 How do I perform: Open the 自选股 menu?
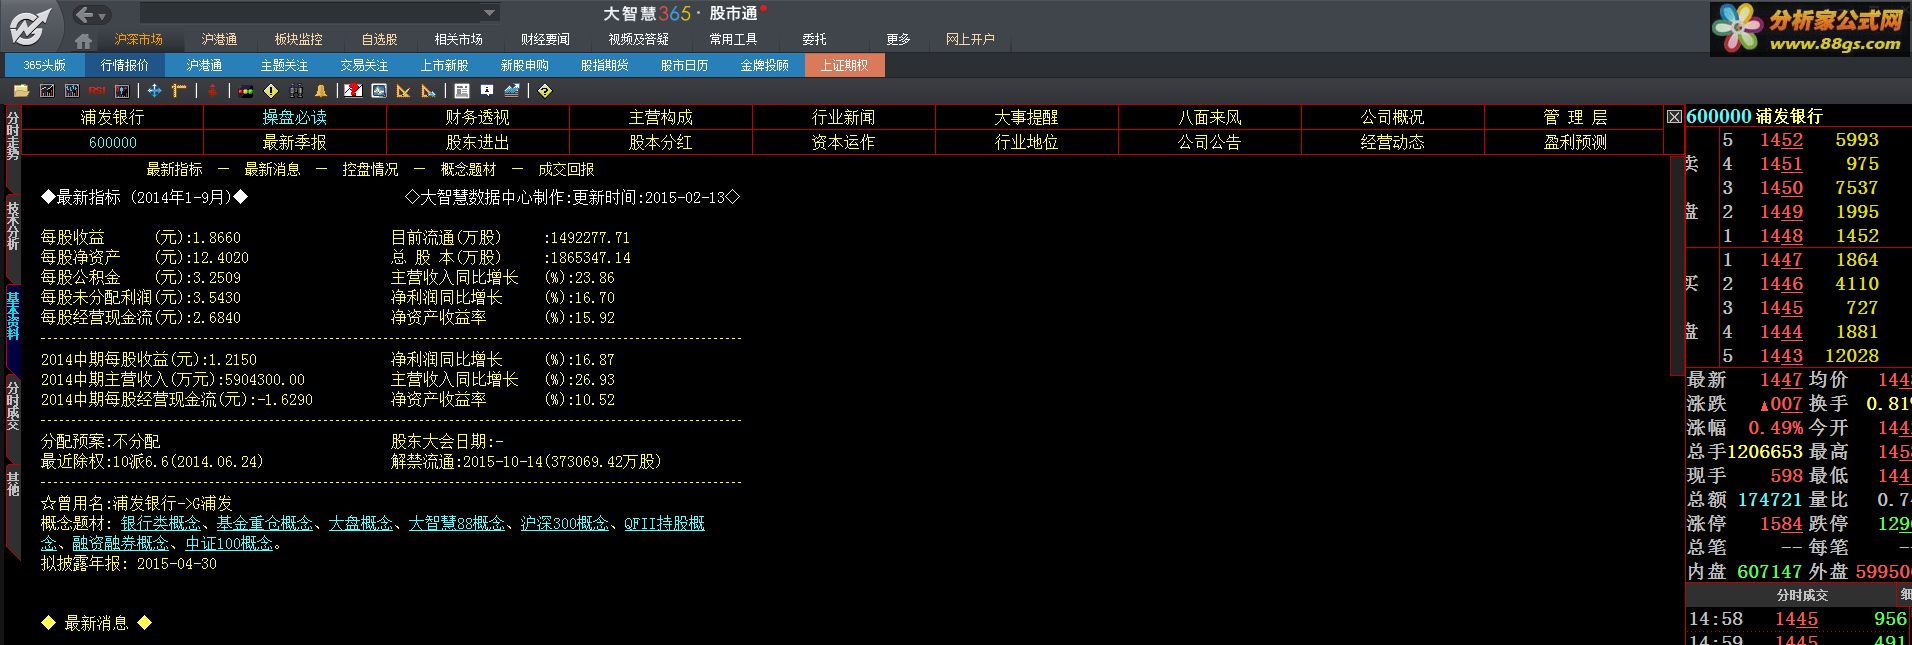(x=379, y=40)
